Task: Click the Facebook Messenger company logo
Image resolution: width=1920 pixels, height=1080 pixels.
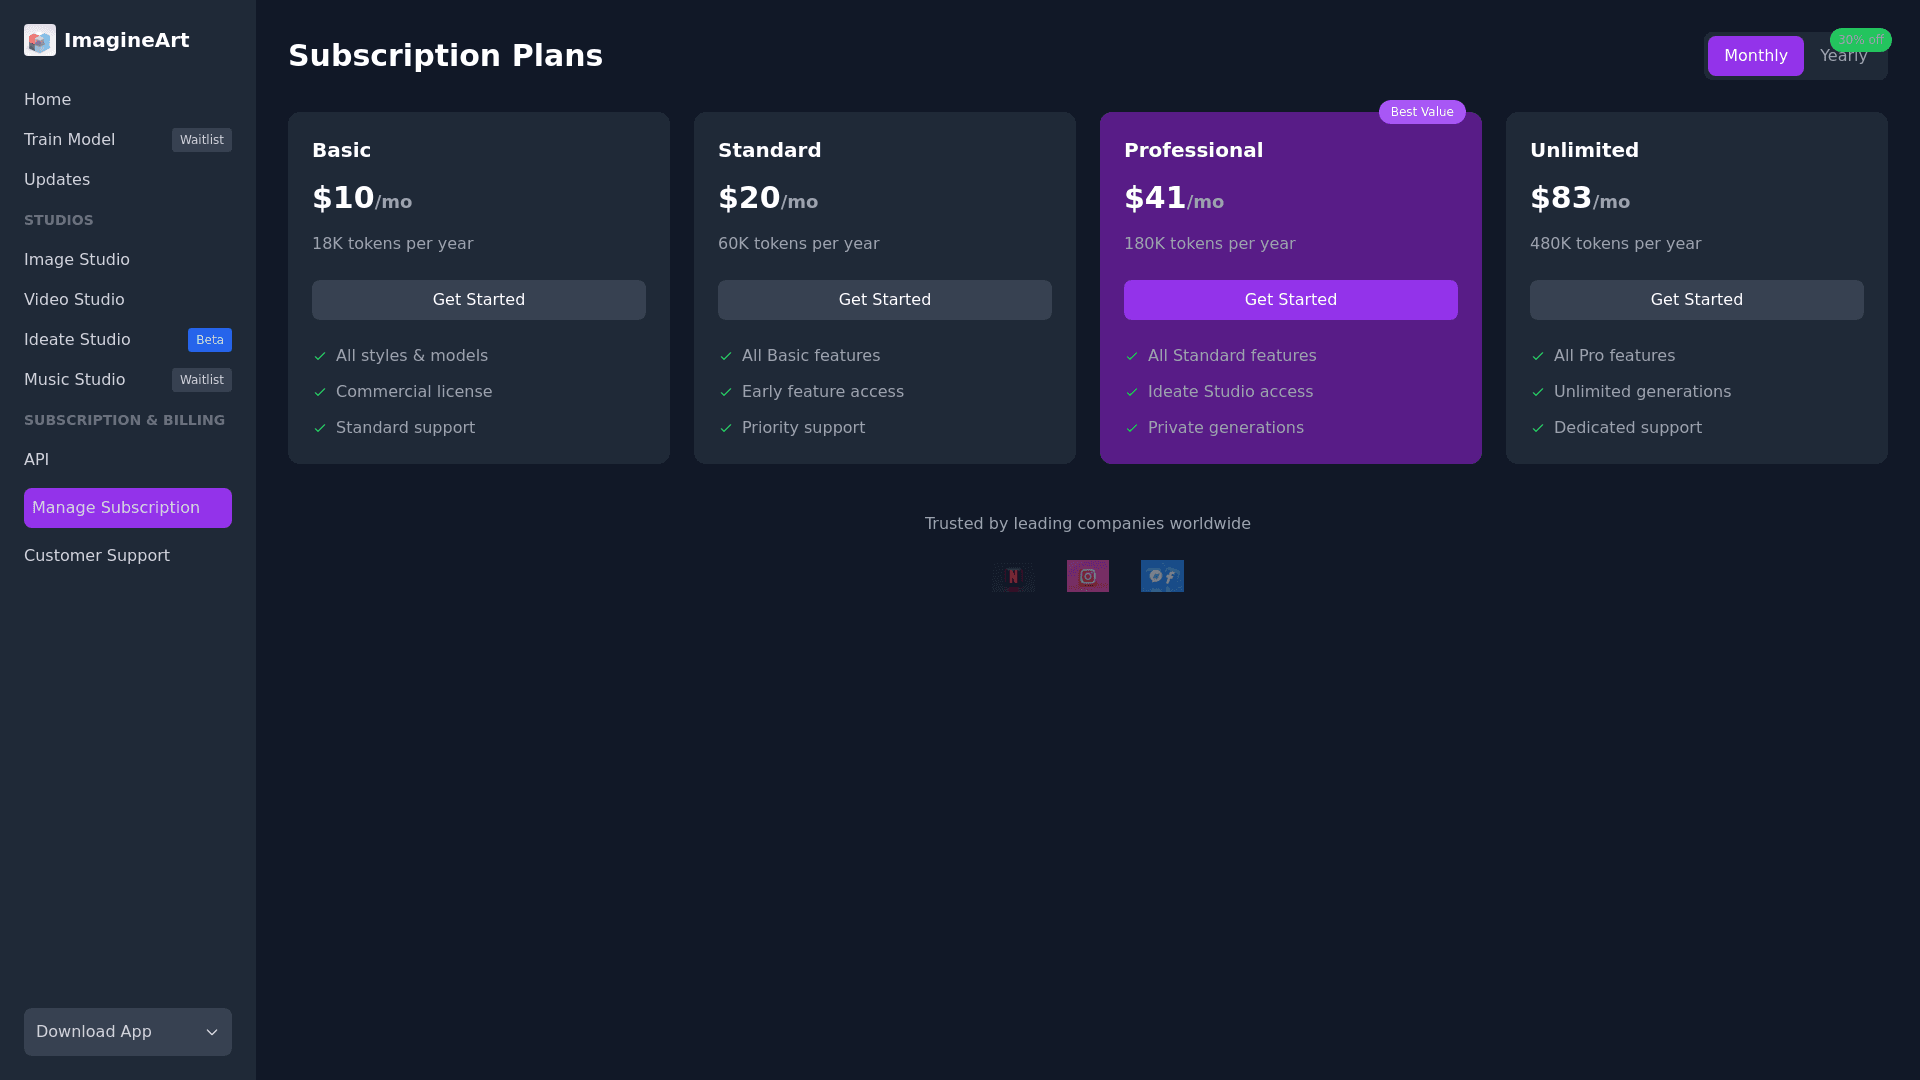Action: (x=1162, y=576)
